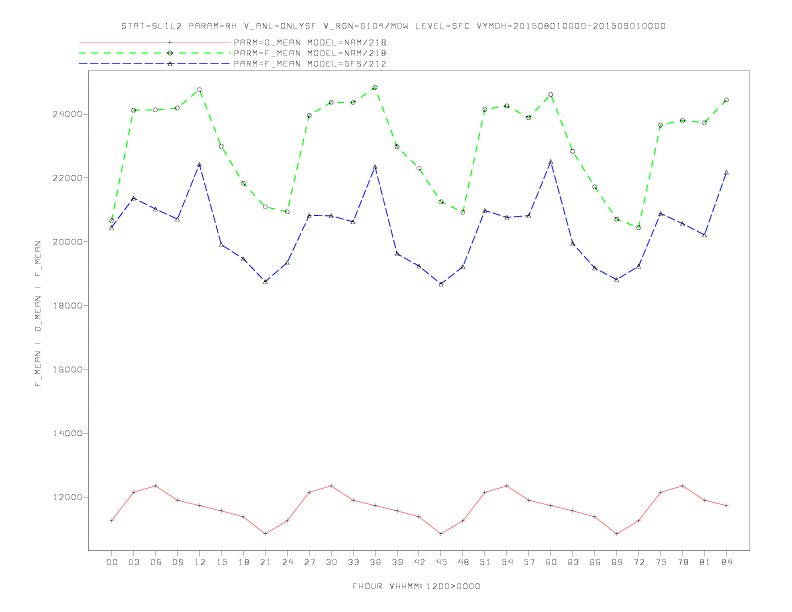792x612 pixels.
Task: Click the red solid legend line sample
Action: pos(155,42)
